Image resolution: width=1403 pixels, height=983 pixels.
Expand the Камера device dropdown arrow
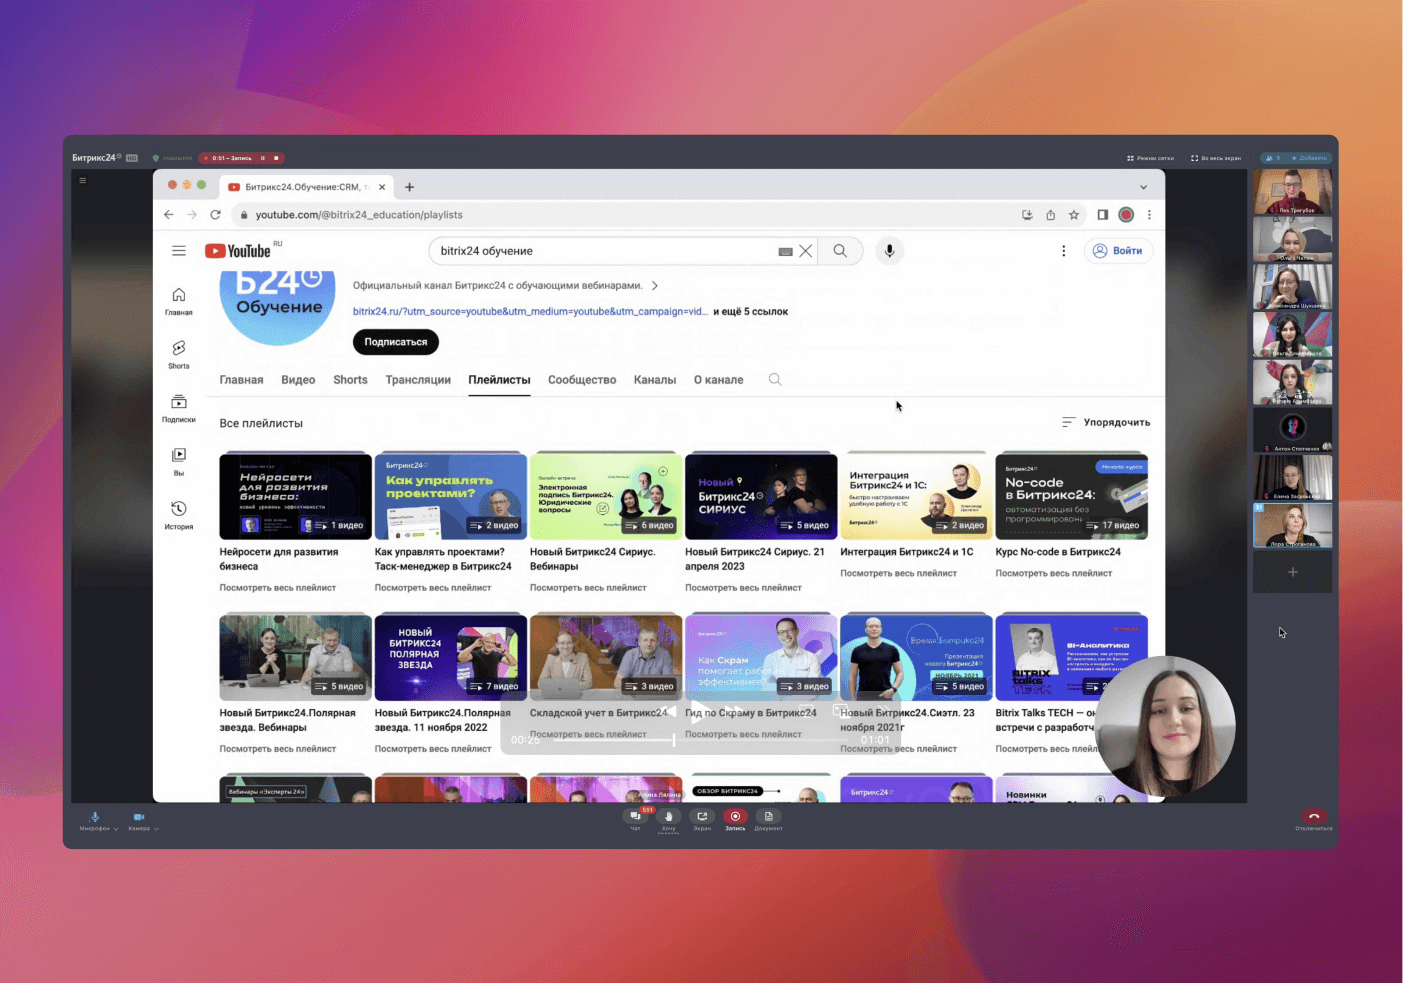pos(156,829)
